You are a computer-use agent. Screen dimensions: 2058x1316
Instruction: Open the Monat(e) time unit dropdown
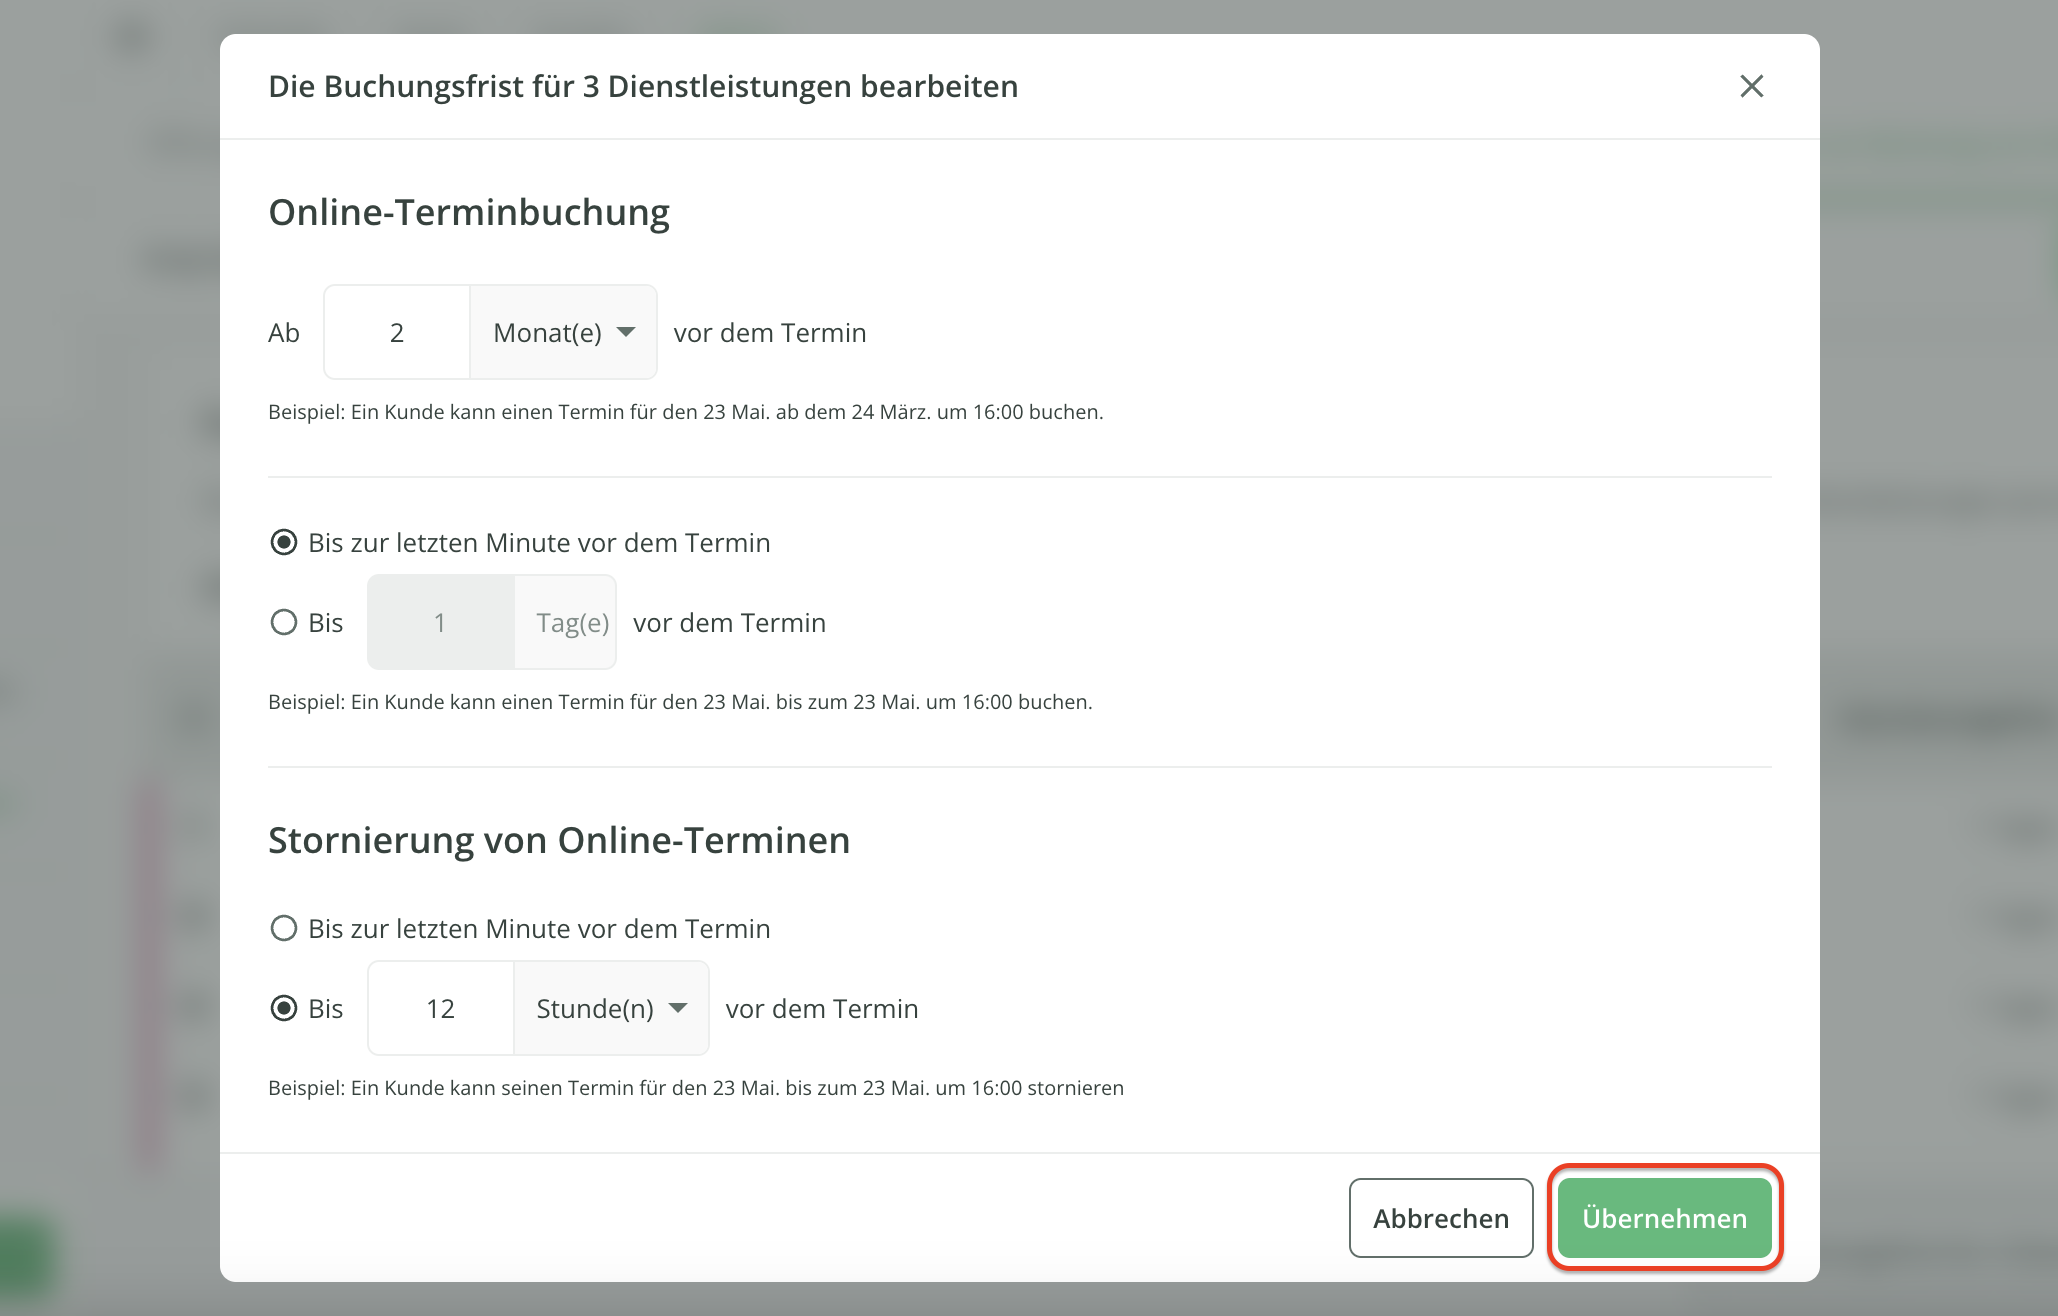[x=563, y=332]
